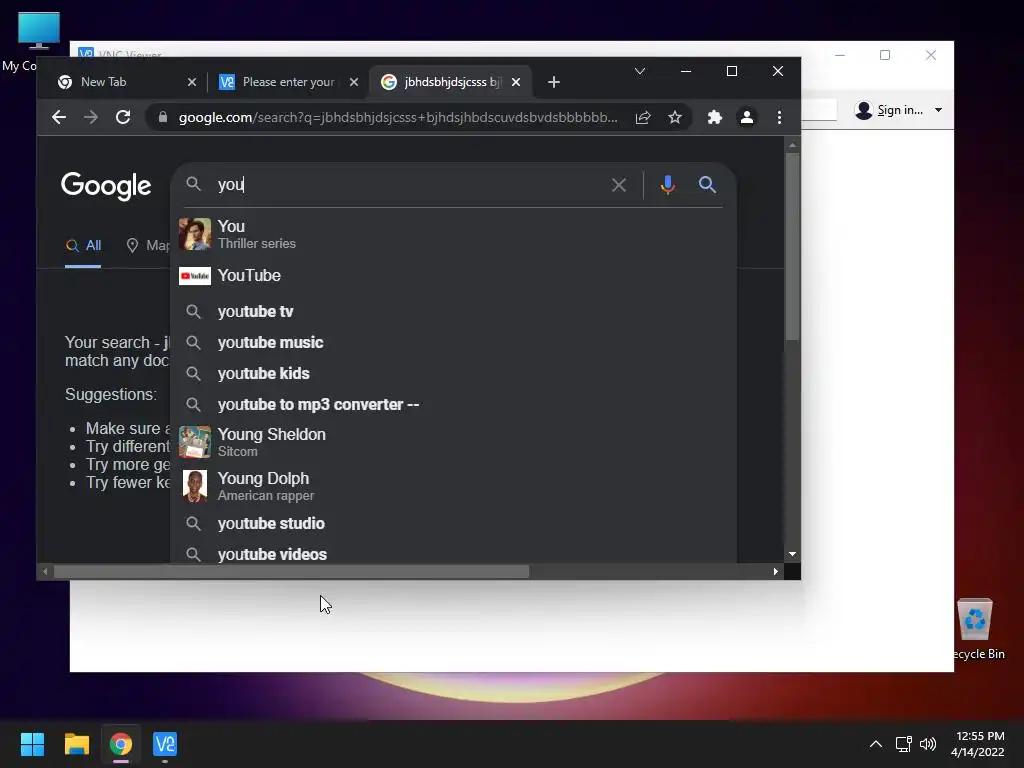Screen dimensions: 1024x768
Task: Click the Young Sheldon thumbnail image
Action: pos(195,442)
